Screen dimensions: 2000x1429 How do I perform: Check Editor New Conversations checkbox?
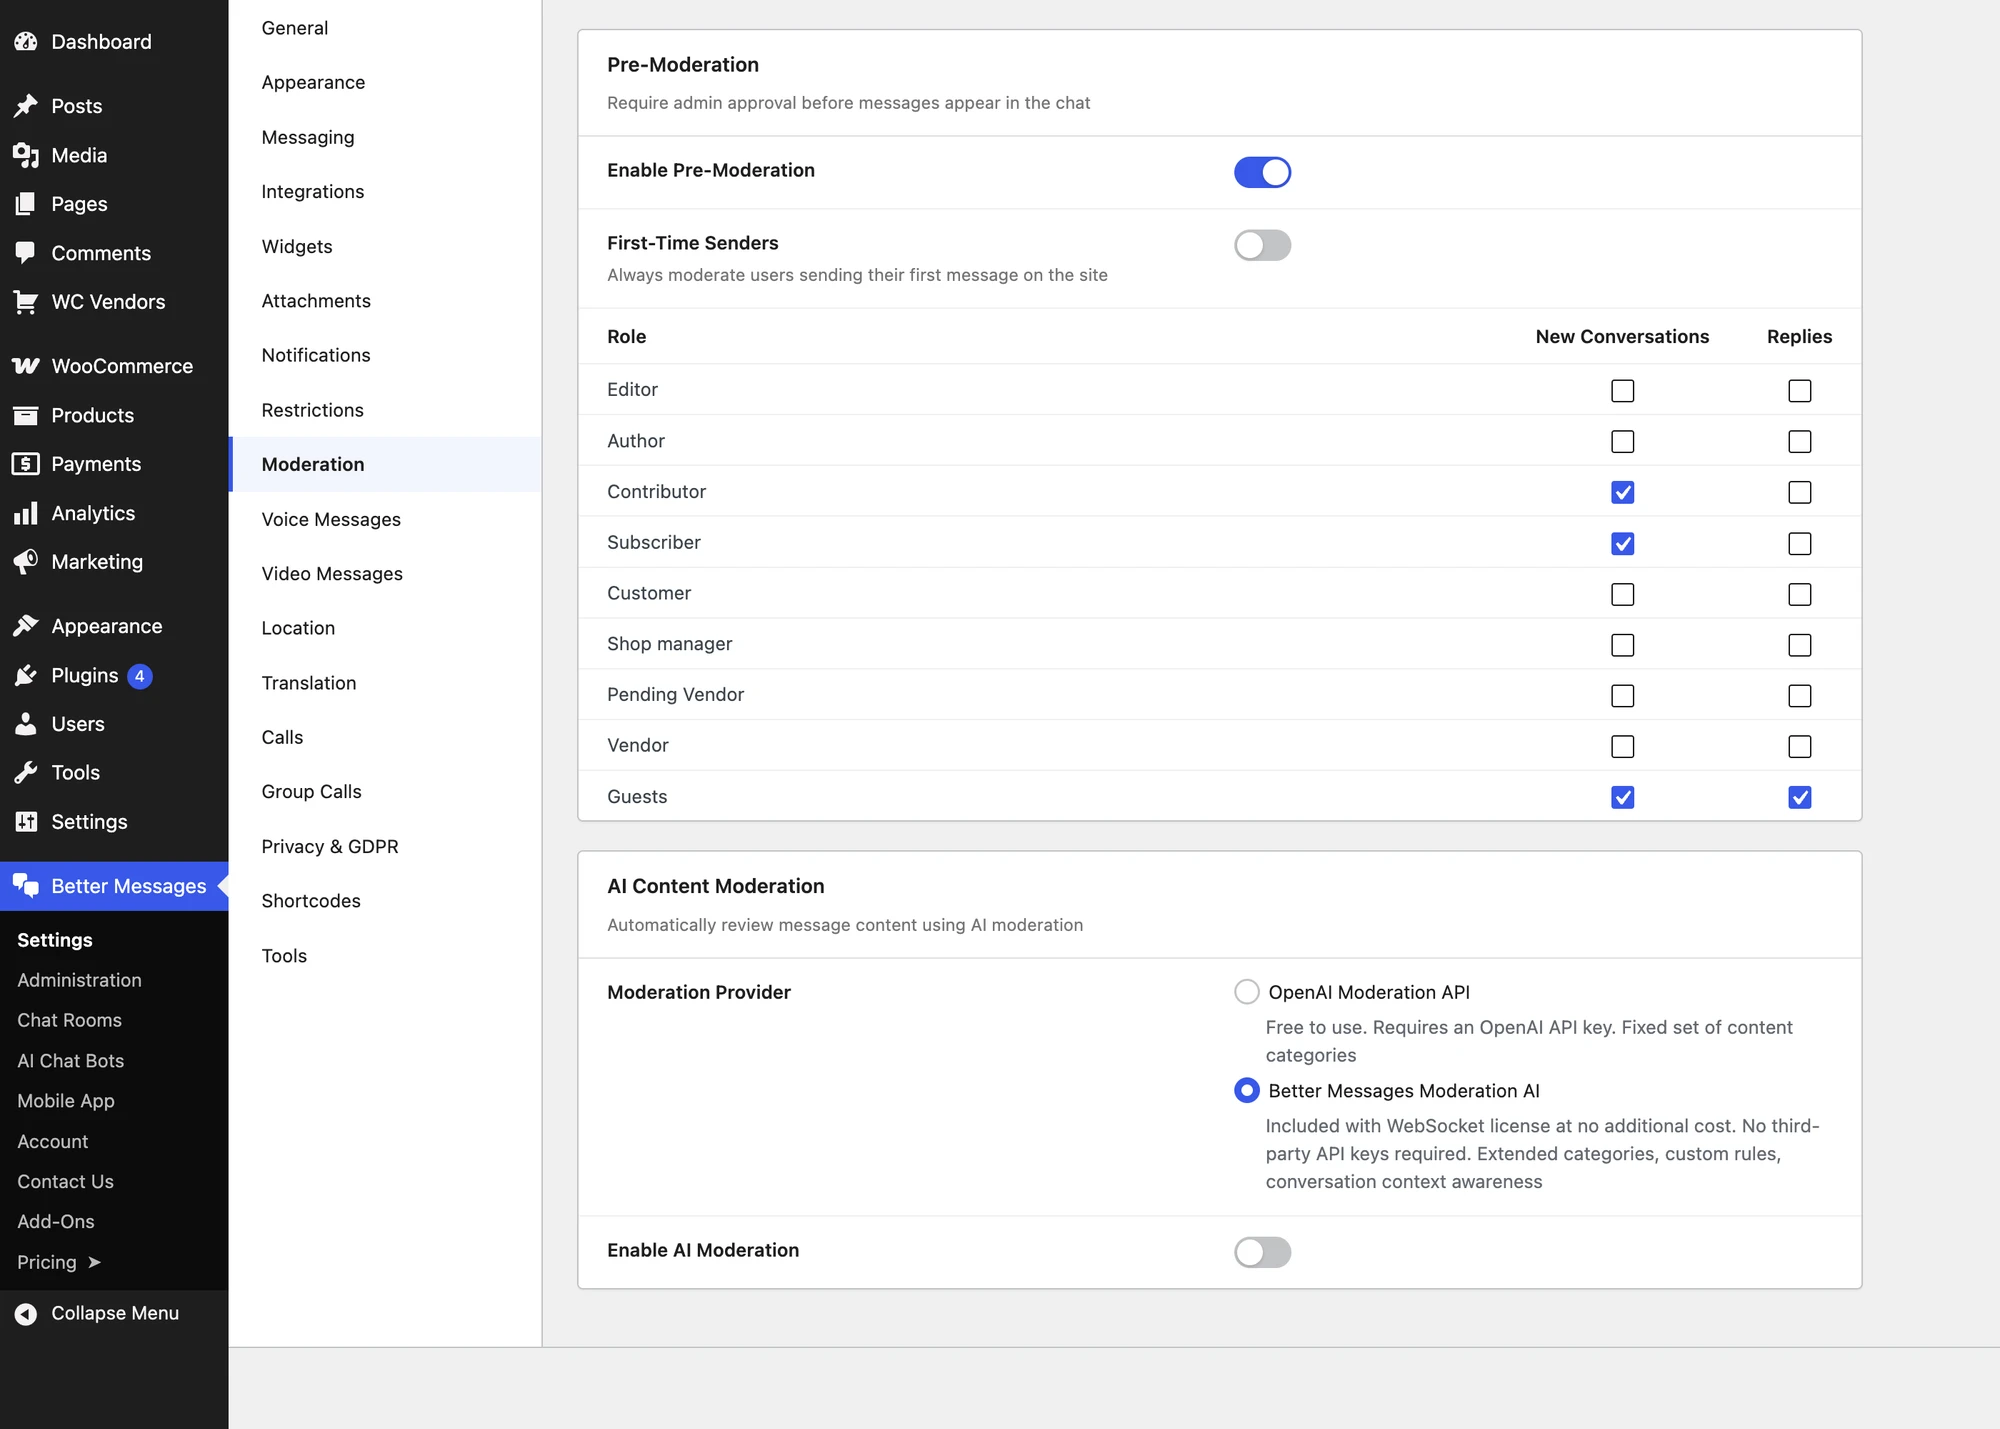[1622, 391]
